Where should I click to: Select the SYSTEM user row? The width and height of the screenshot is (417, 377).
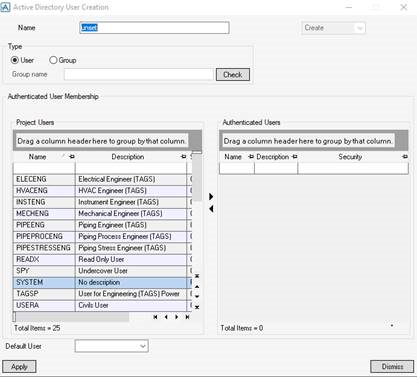(x=103, y=282)
